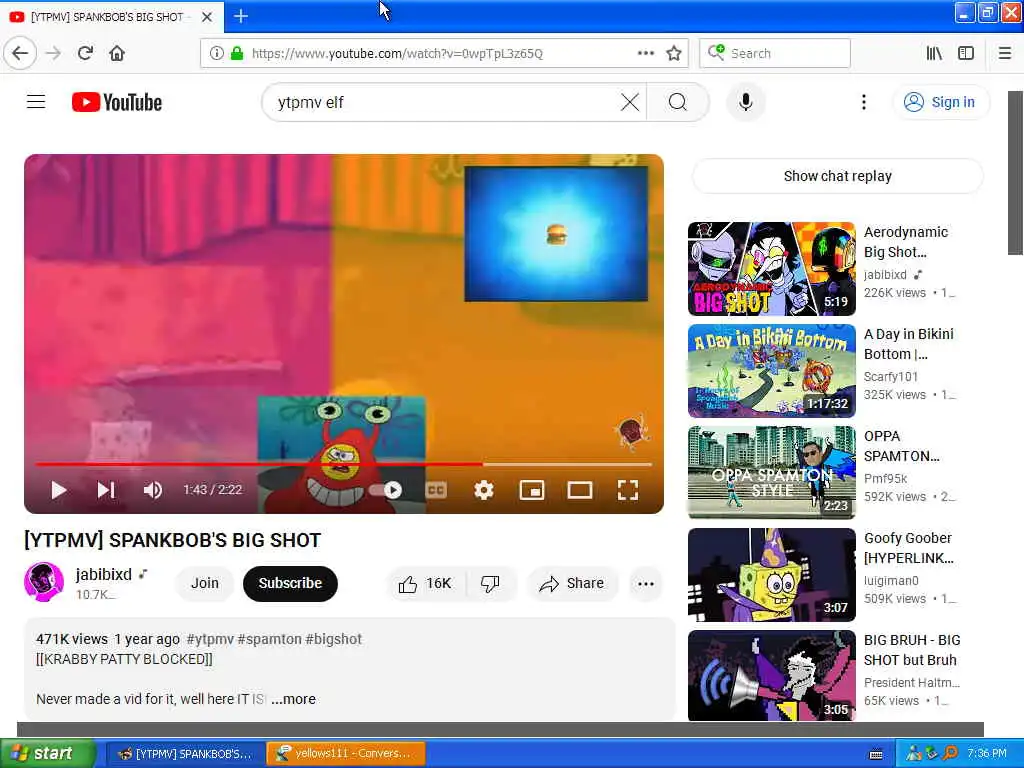Screen dimensions: 1024x768
Task: Seek along the red video progress bar
Action: click(344, 464)
